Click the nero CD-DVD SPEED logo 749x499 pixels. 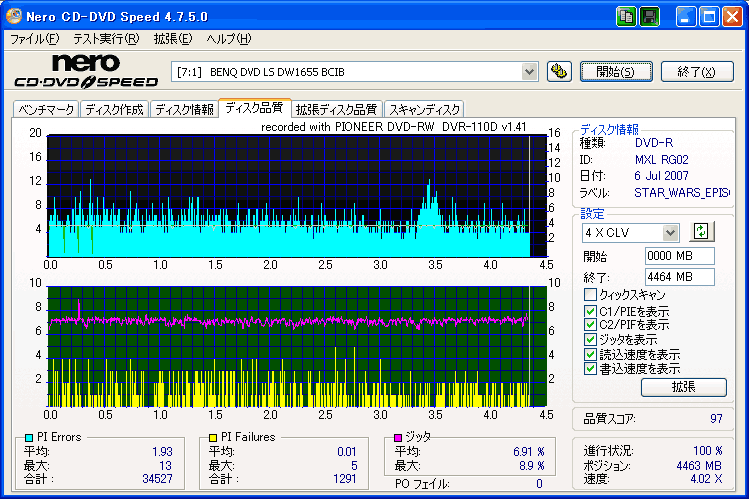coord(86,72)
